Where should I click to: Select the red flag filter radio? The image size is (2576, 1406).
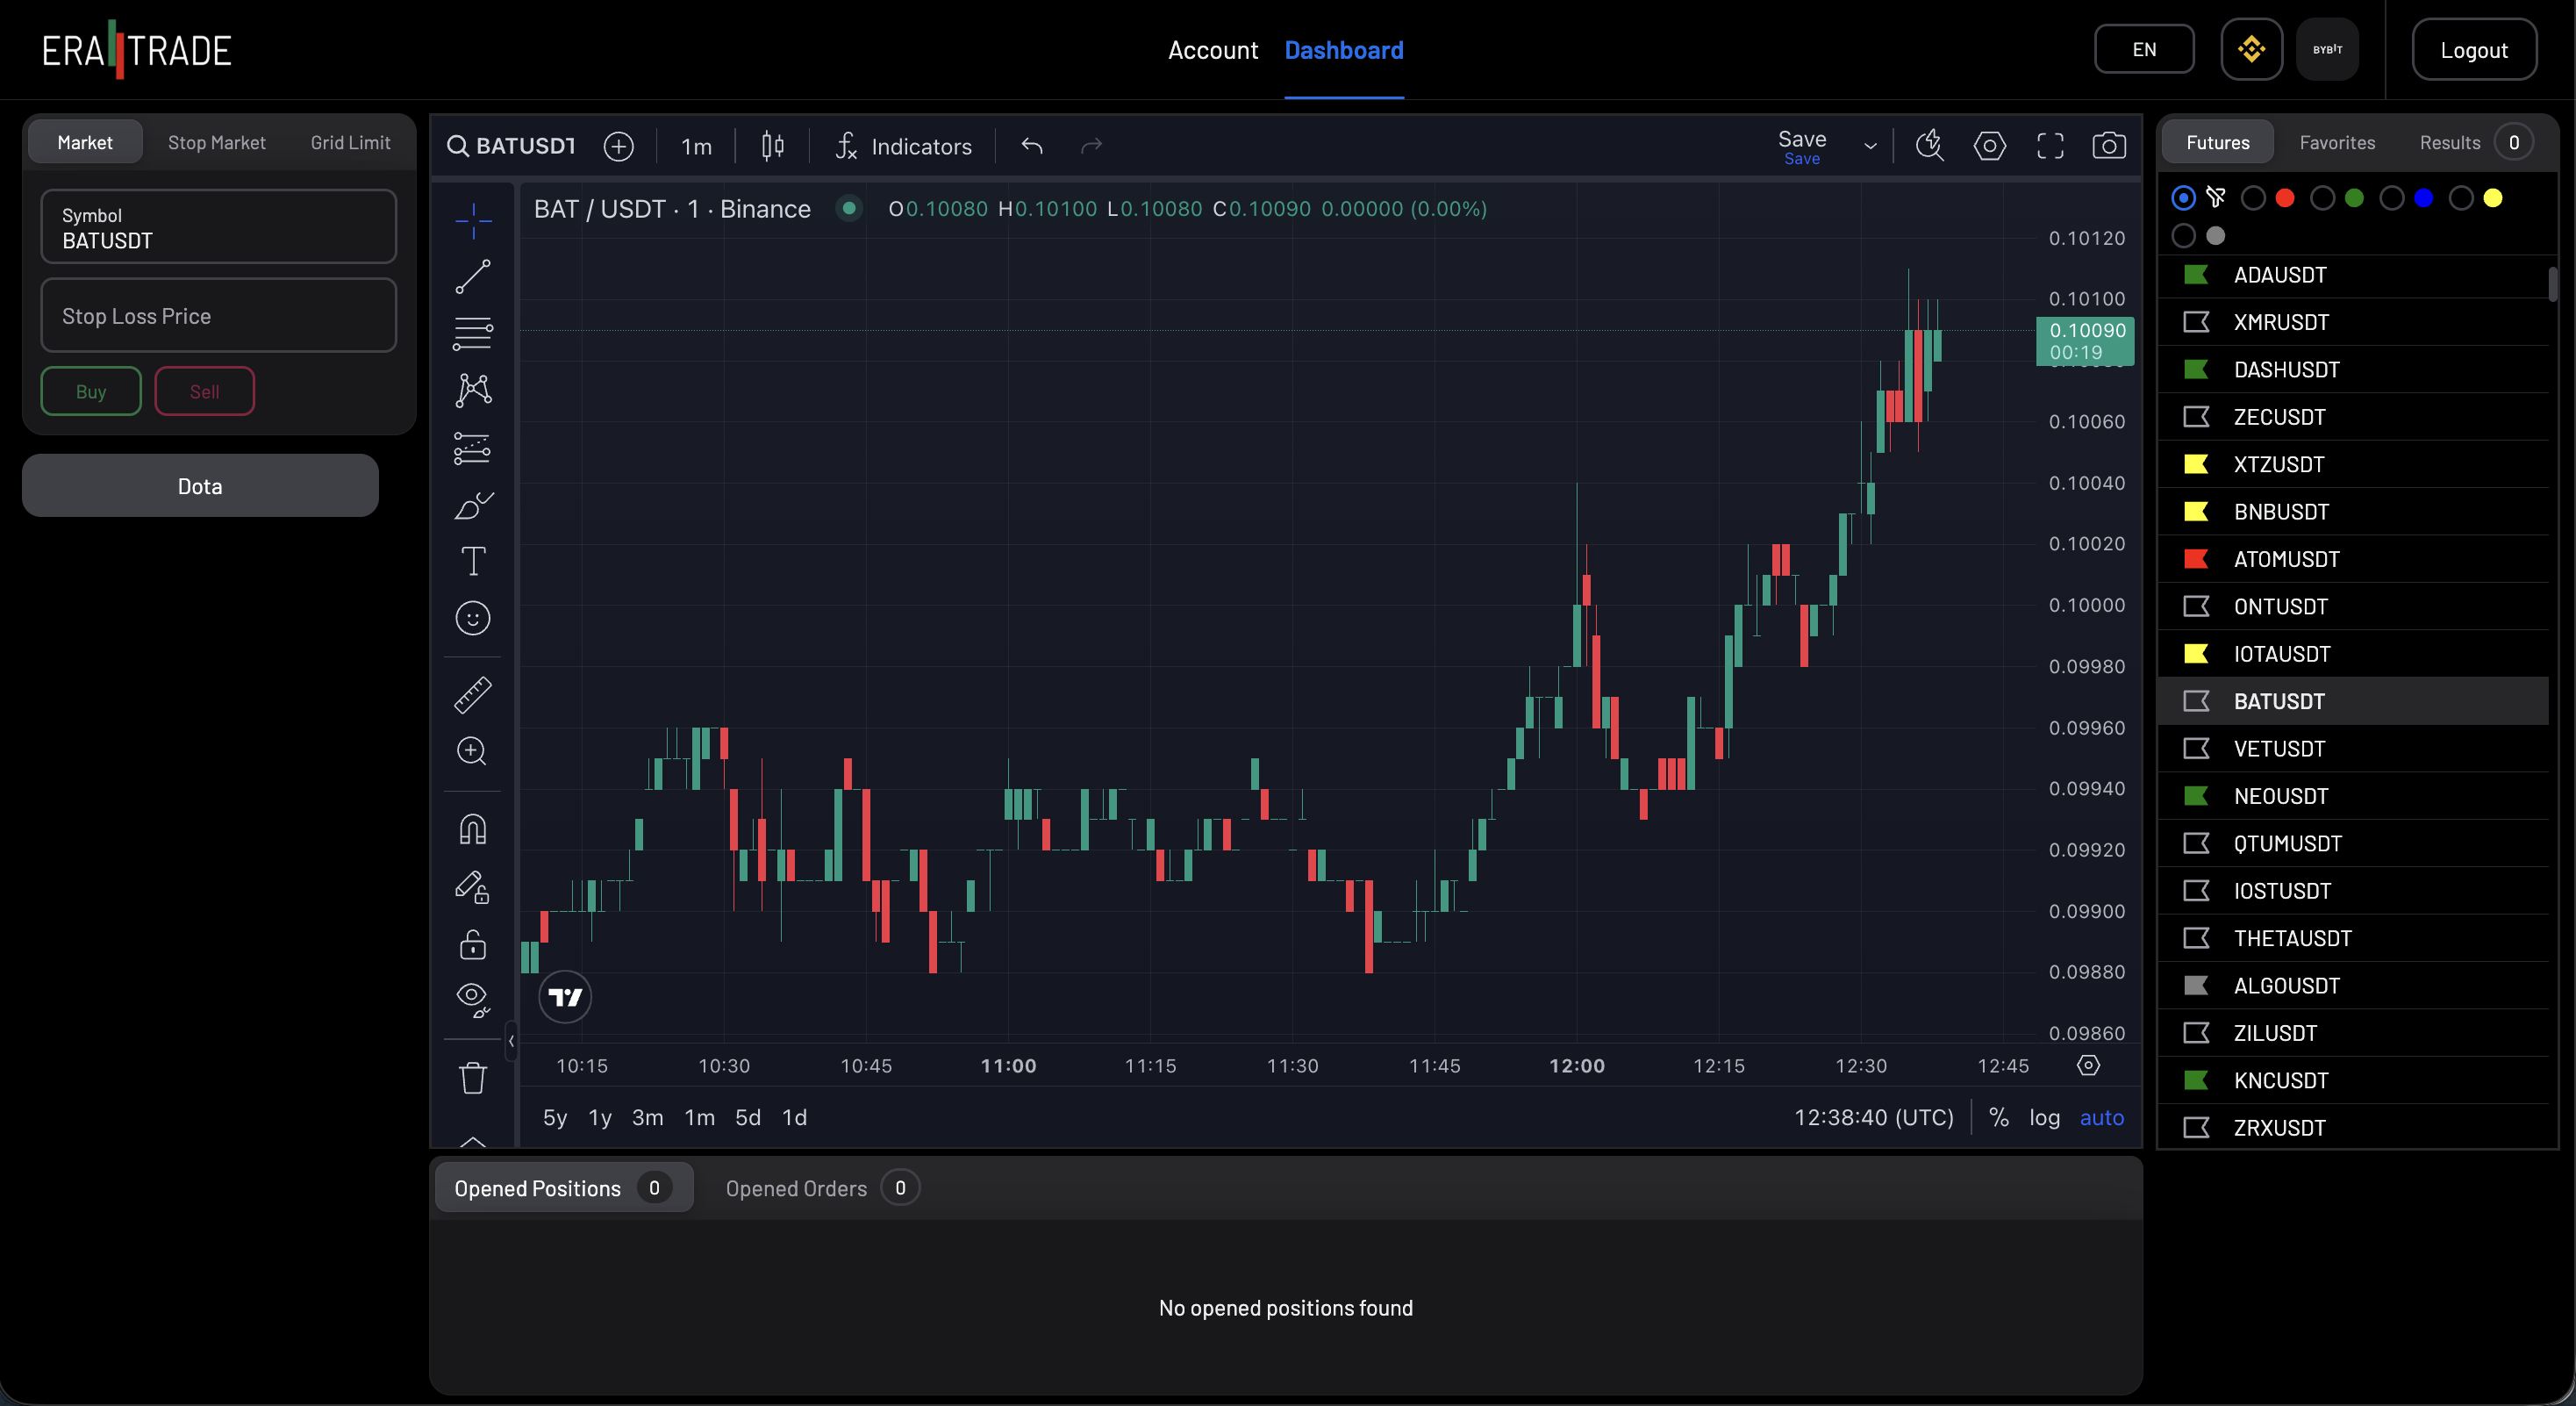[2253, 198]
